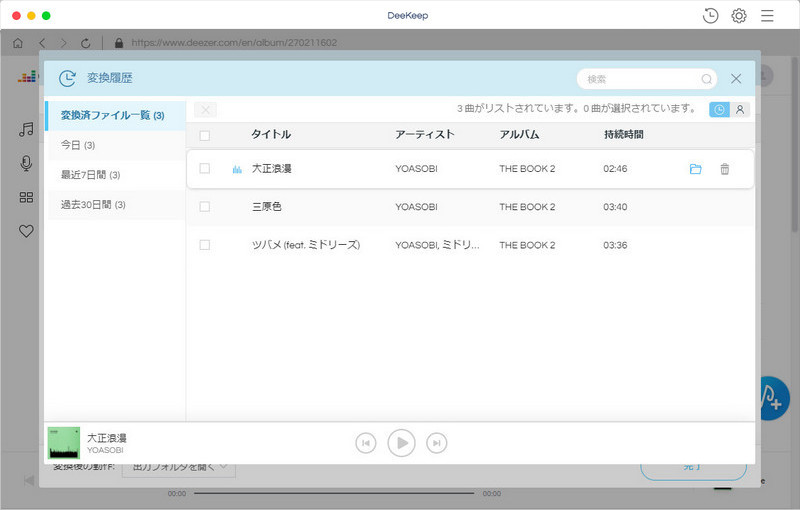Check the box for 三原色

[x=205, y=207]
